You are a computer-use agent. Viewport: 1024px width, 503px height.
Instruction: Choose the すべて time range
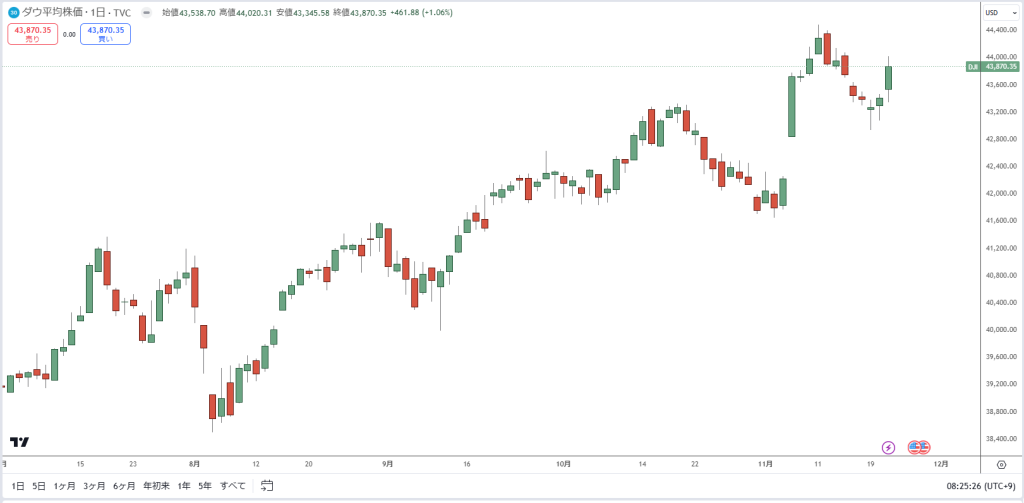coord(232,485)
